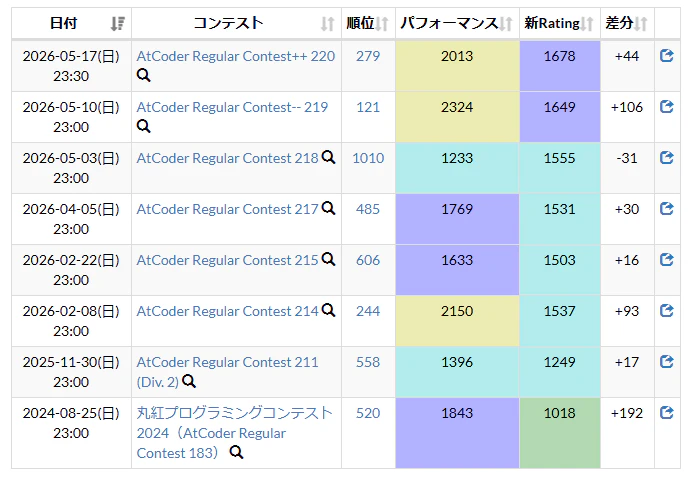This screenshot has height=478, width=691.
Task: Open AtCoder Regular Contest 218 link
Action: (227, 158)
